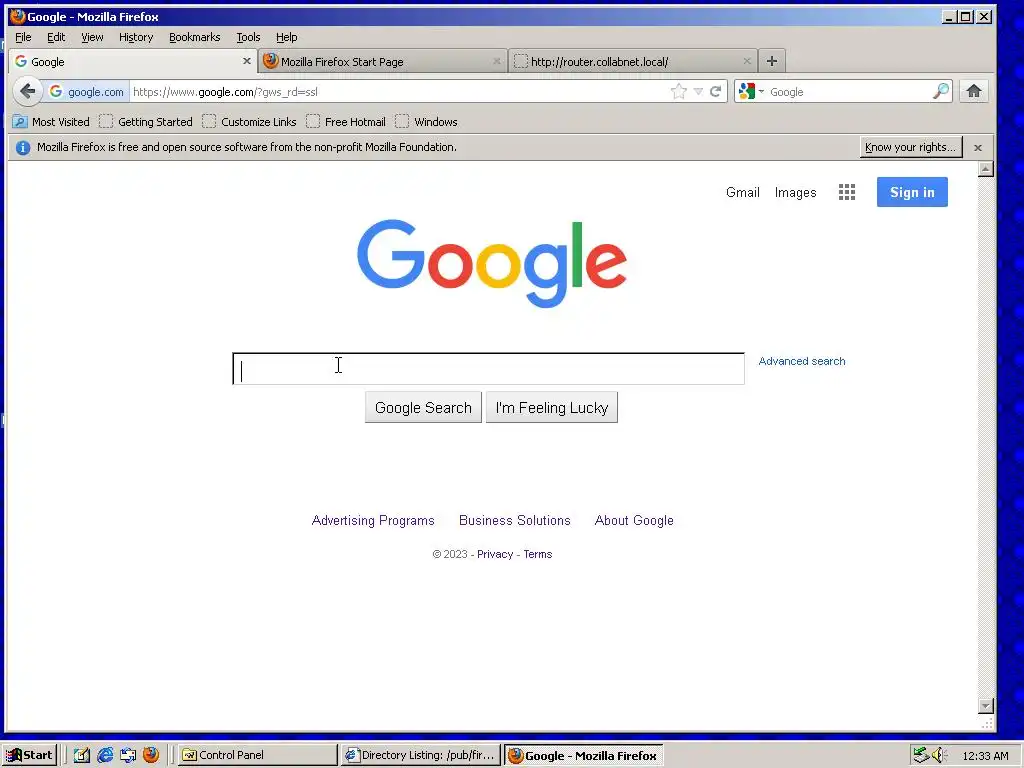Launch Internet Explorer from quick launch
This screenshot has width=1024, height=768.
tap(105, 755)
